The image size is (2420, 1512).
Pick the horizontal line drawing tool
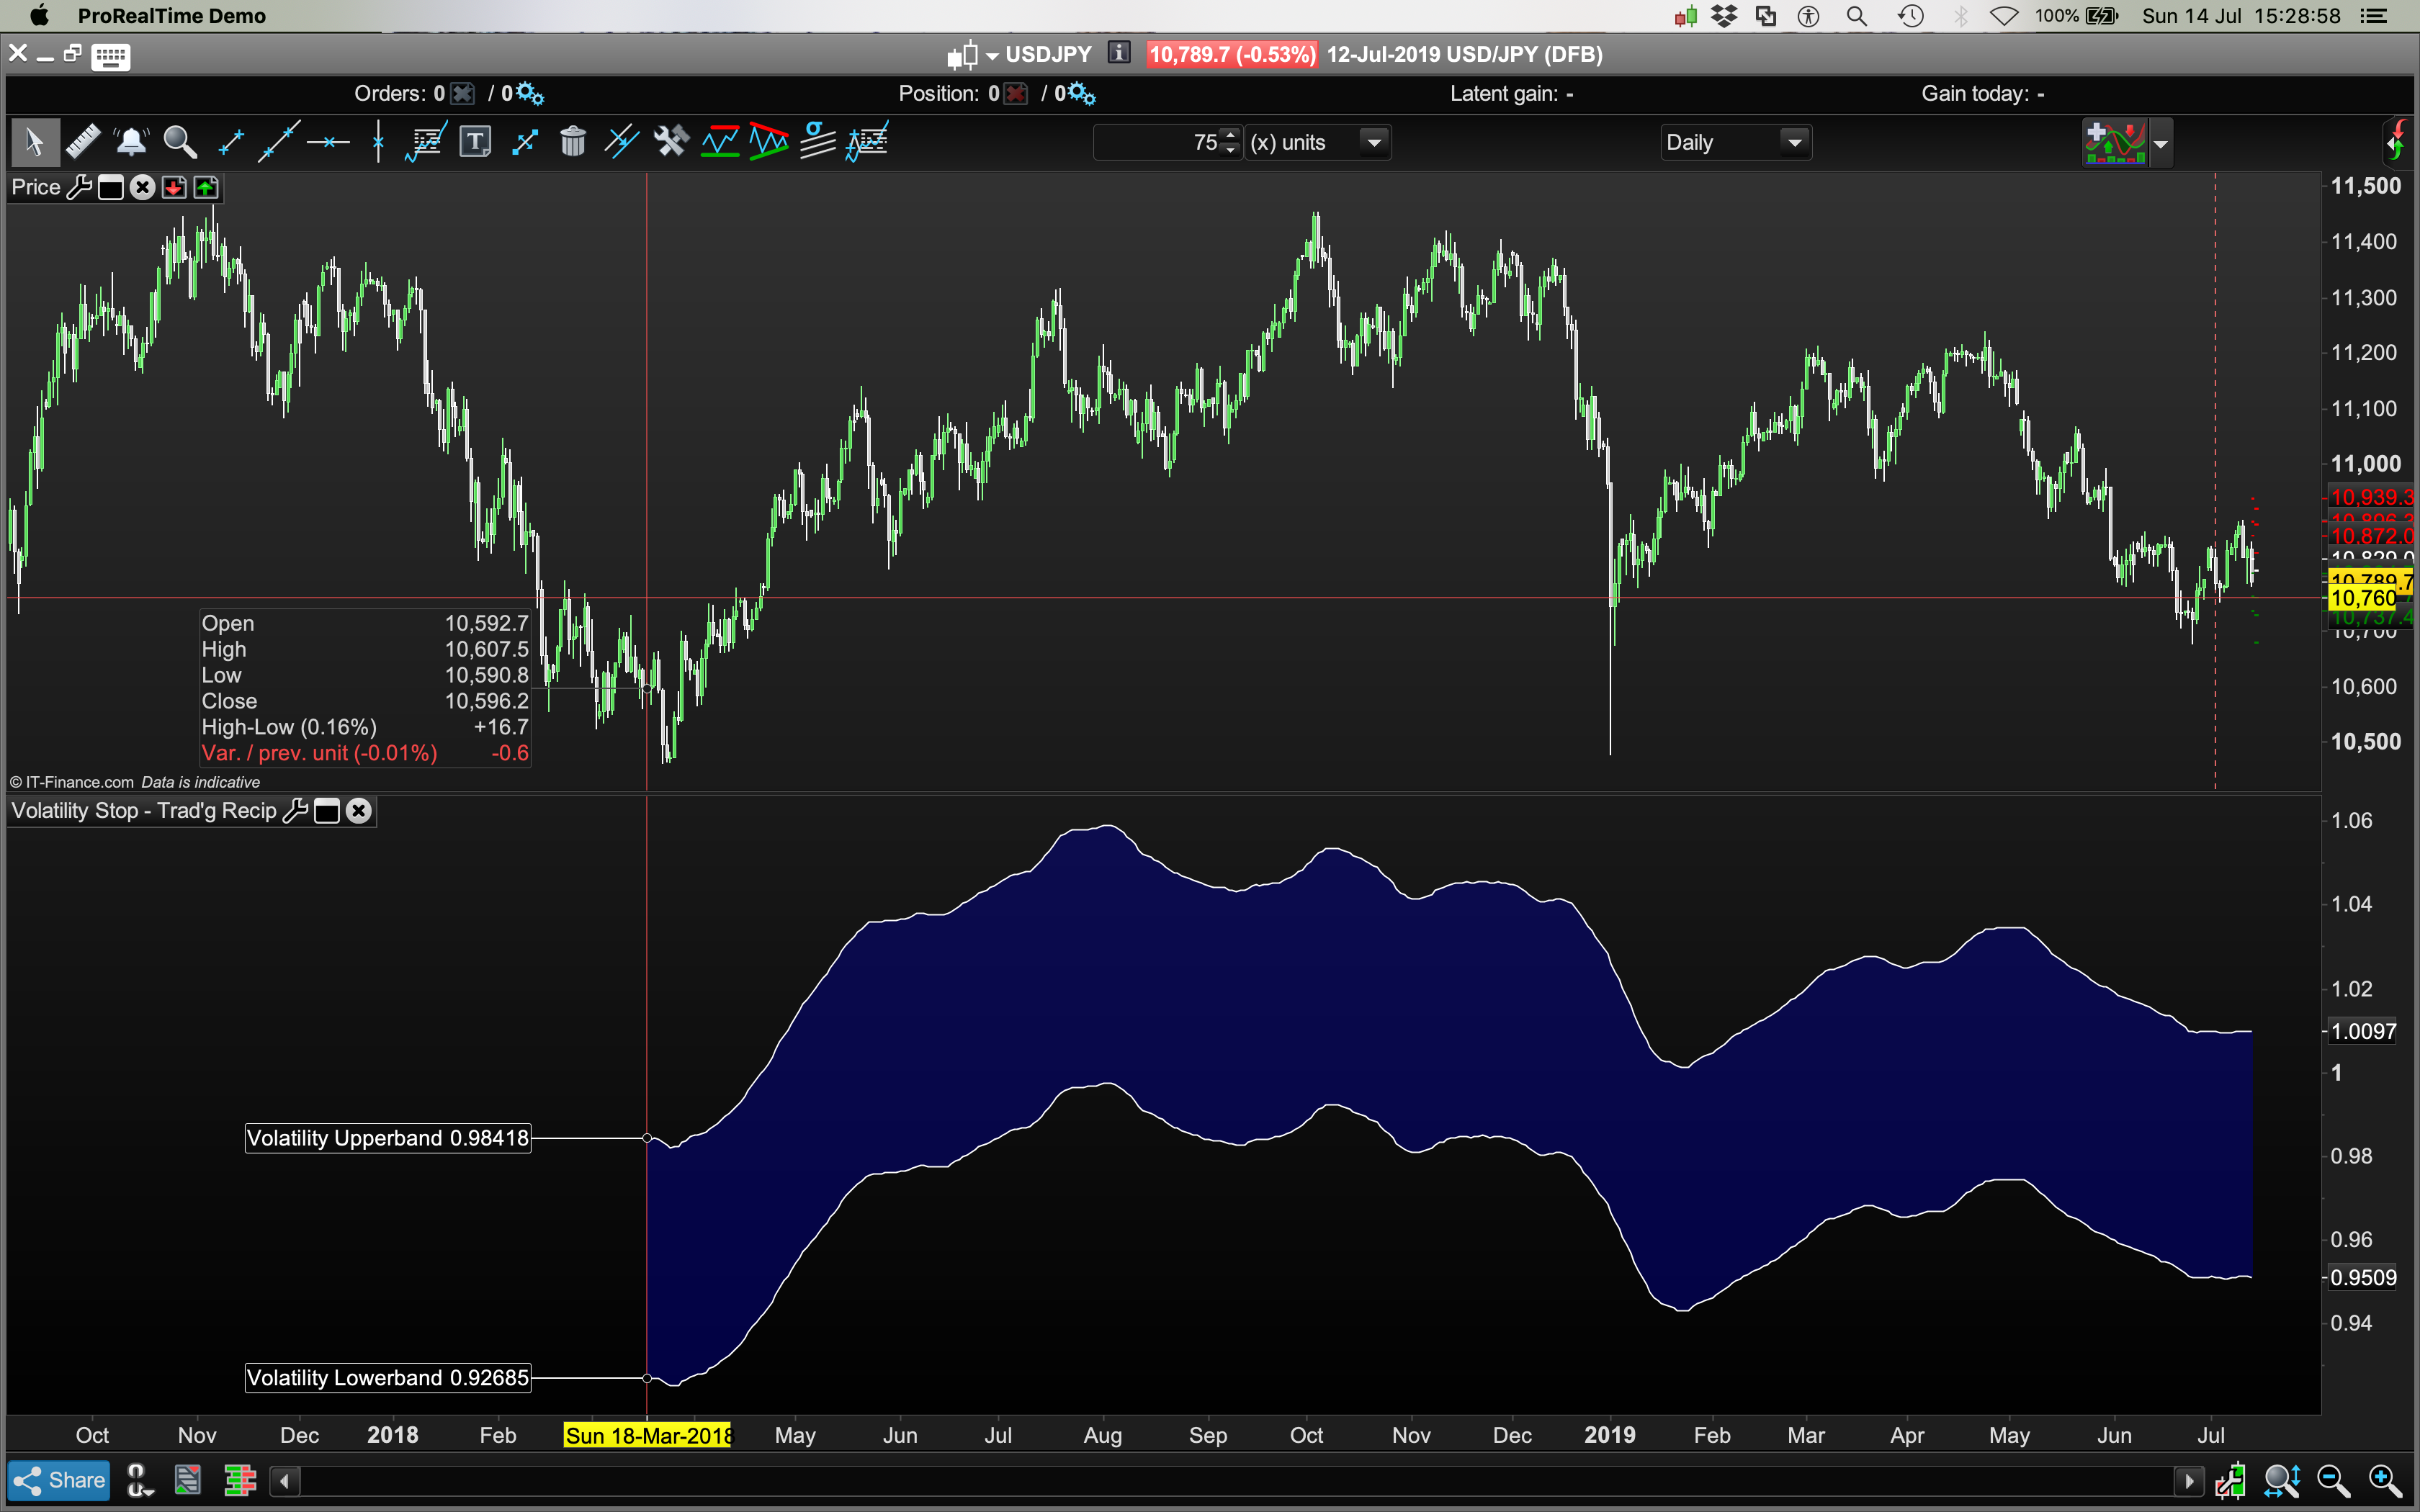tap(328, 142)
